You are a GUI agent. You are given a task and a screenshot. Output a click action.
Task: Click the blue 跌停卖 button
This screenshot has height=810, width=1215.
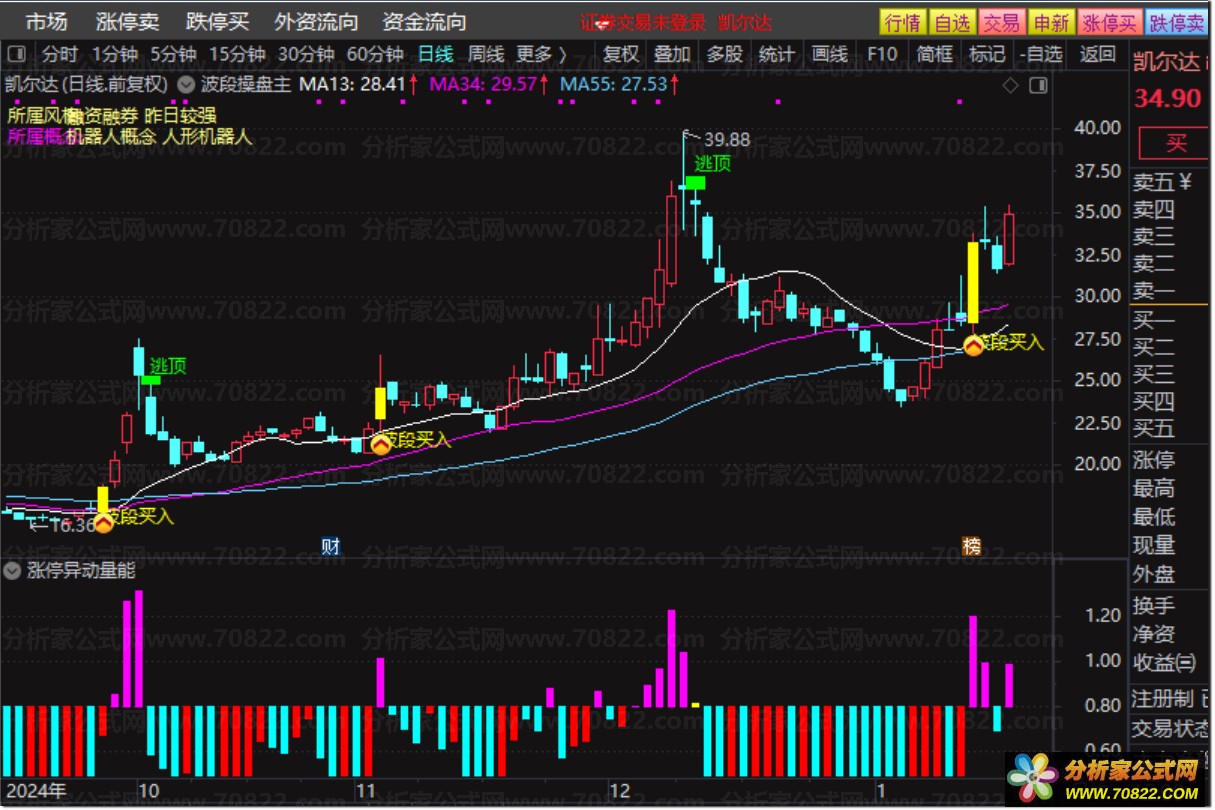click(1176, 23)
